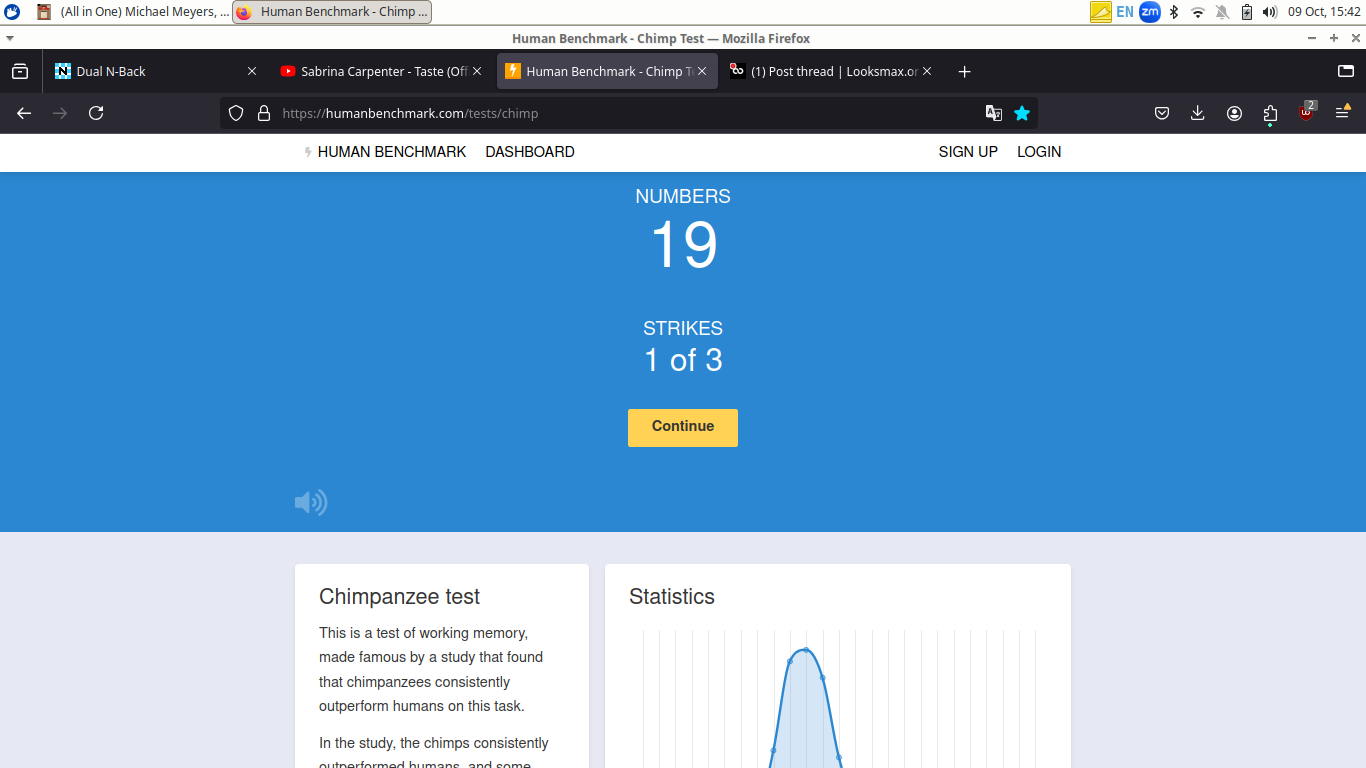The image size is (1366, 768).
Task: Go back to the previous page
Action: coord(24,113)
